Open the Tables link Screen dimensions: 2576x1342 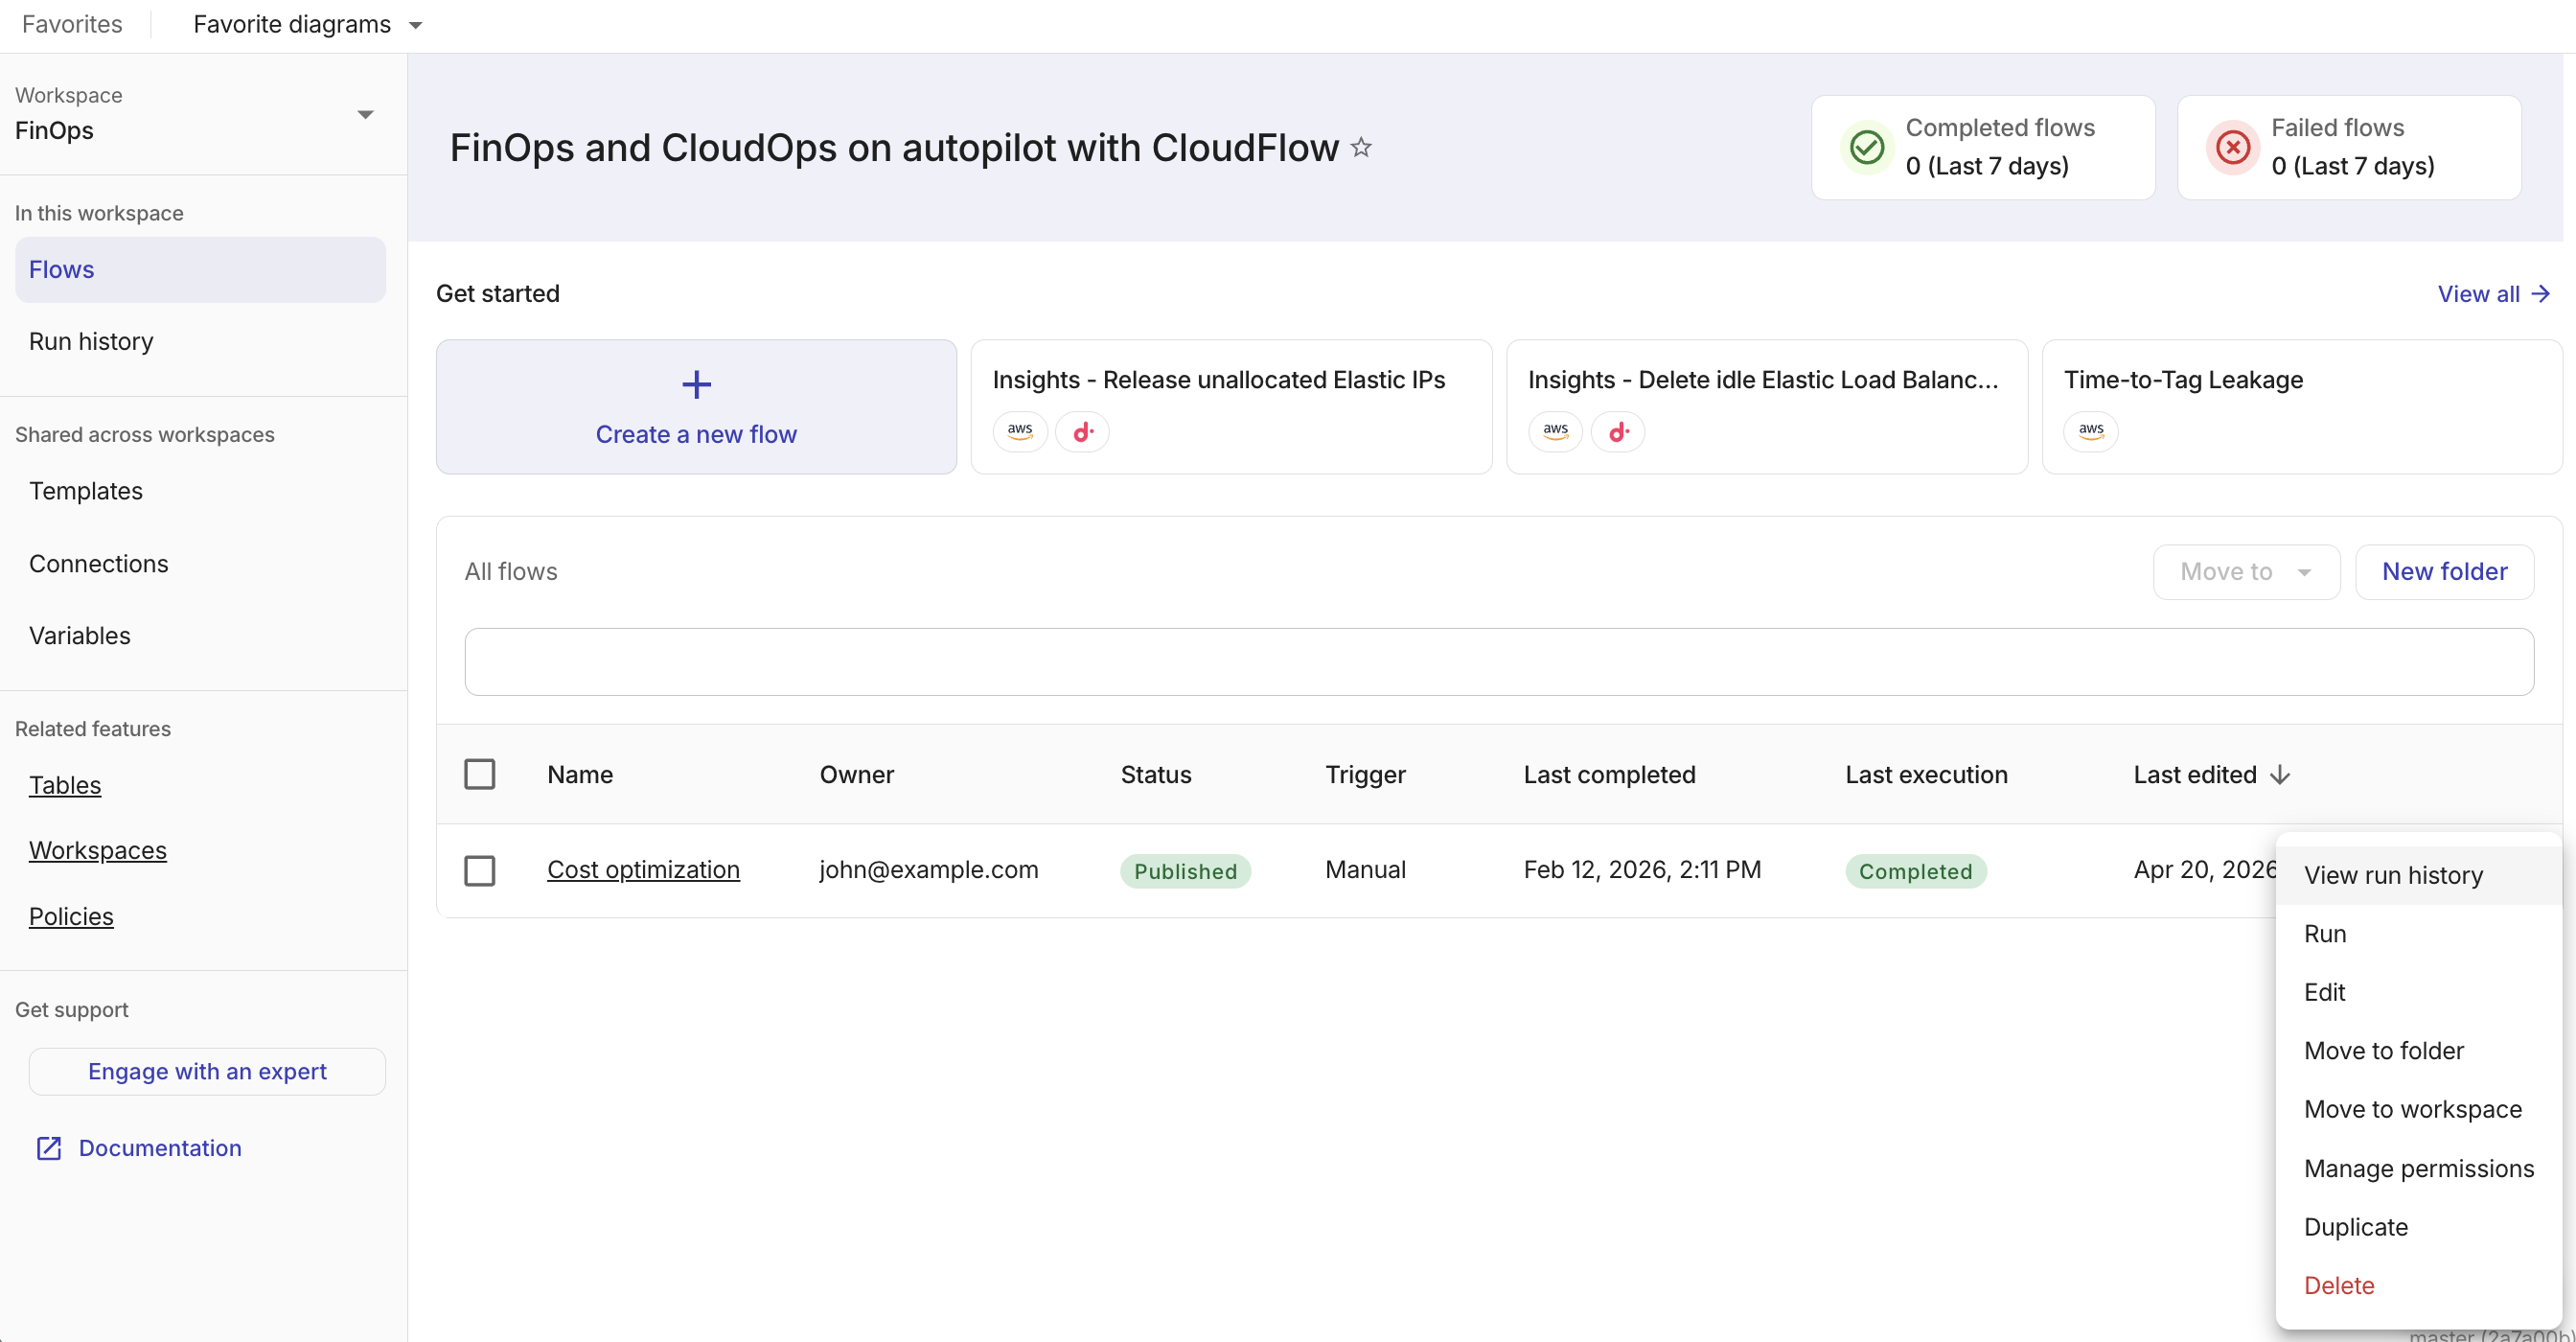tap(65, 786)
